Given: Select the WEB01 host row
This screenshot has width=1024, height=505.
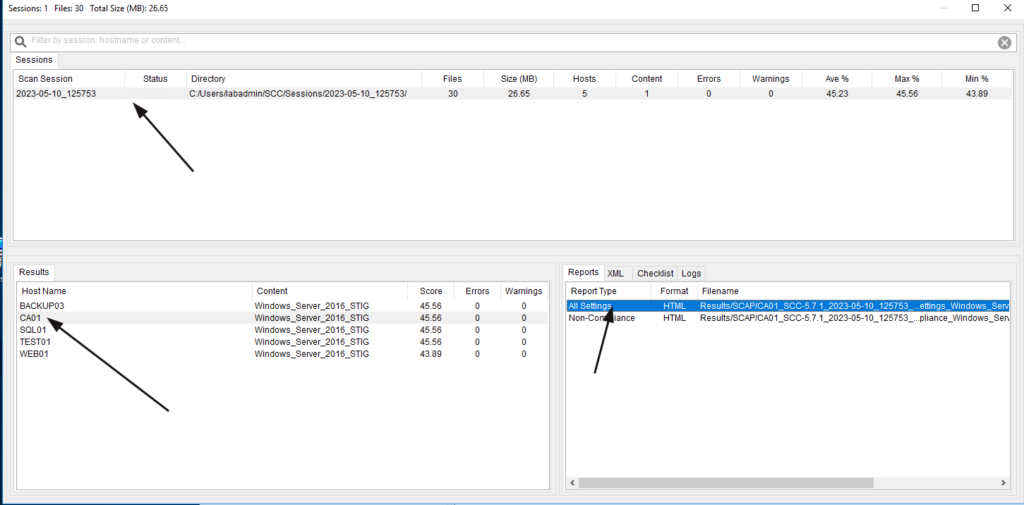Looking at the screenshot, I should coord(282,353).
